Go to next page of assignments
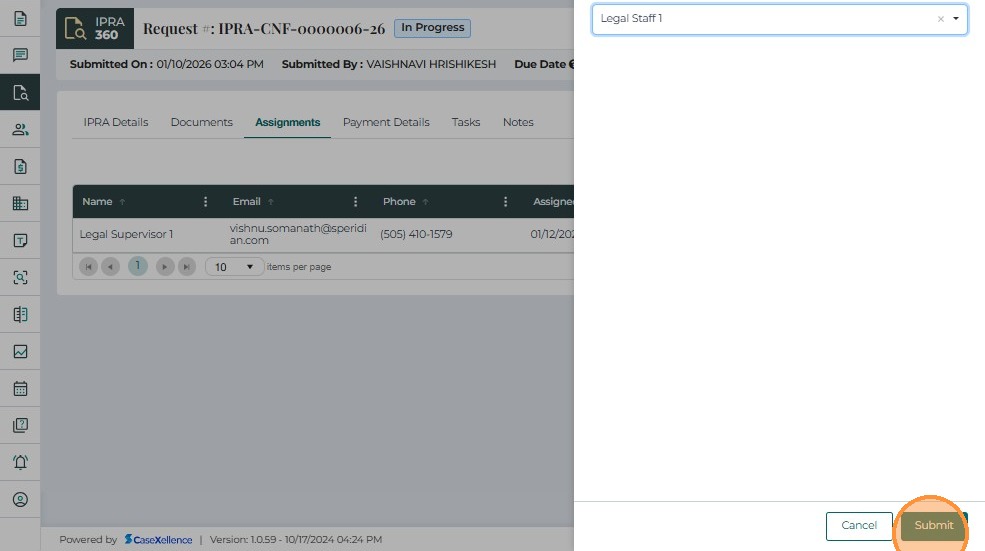 click(x=165, y=267)
